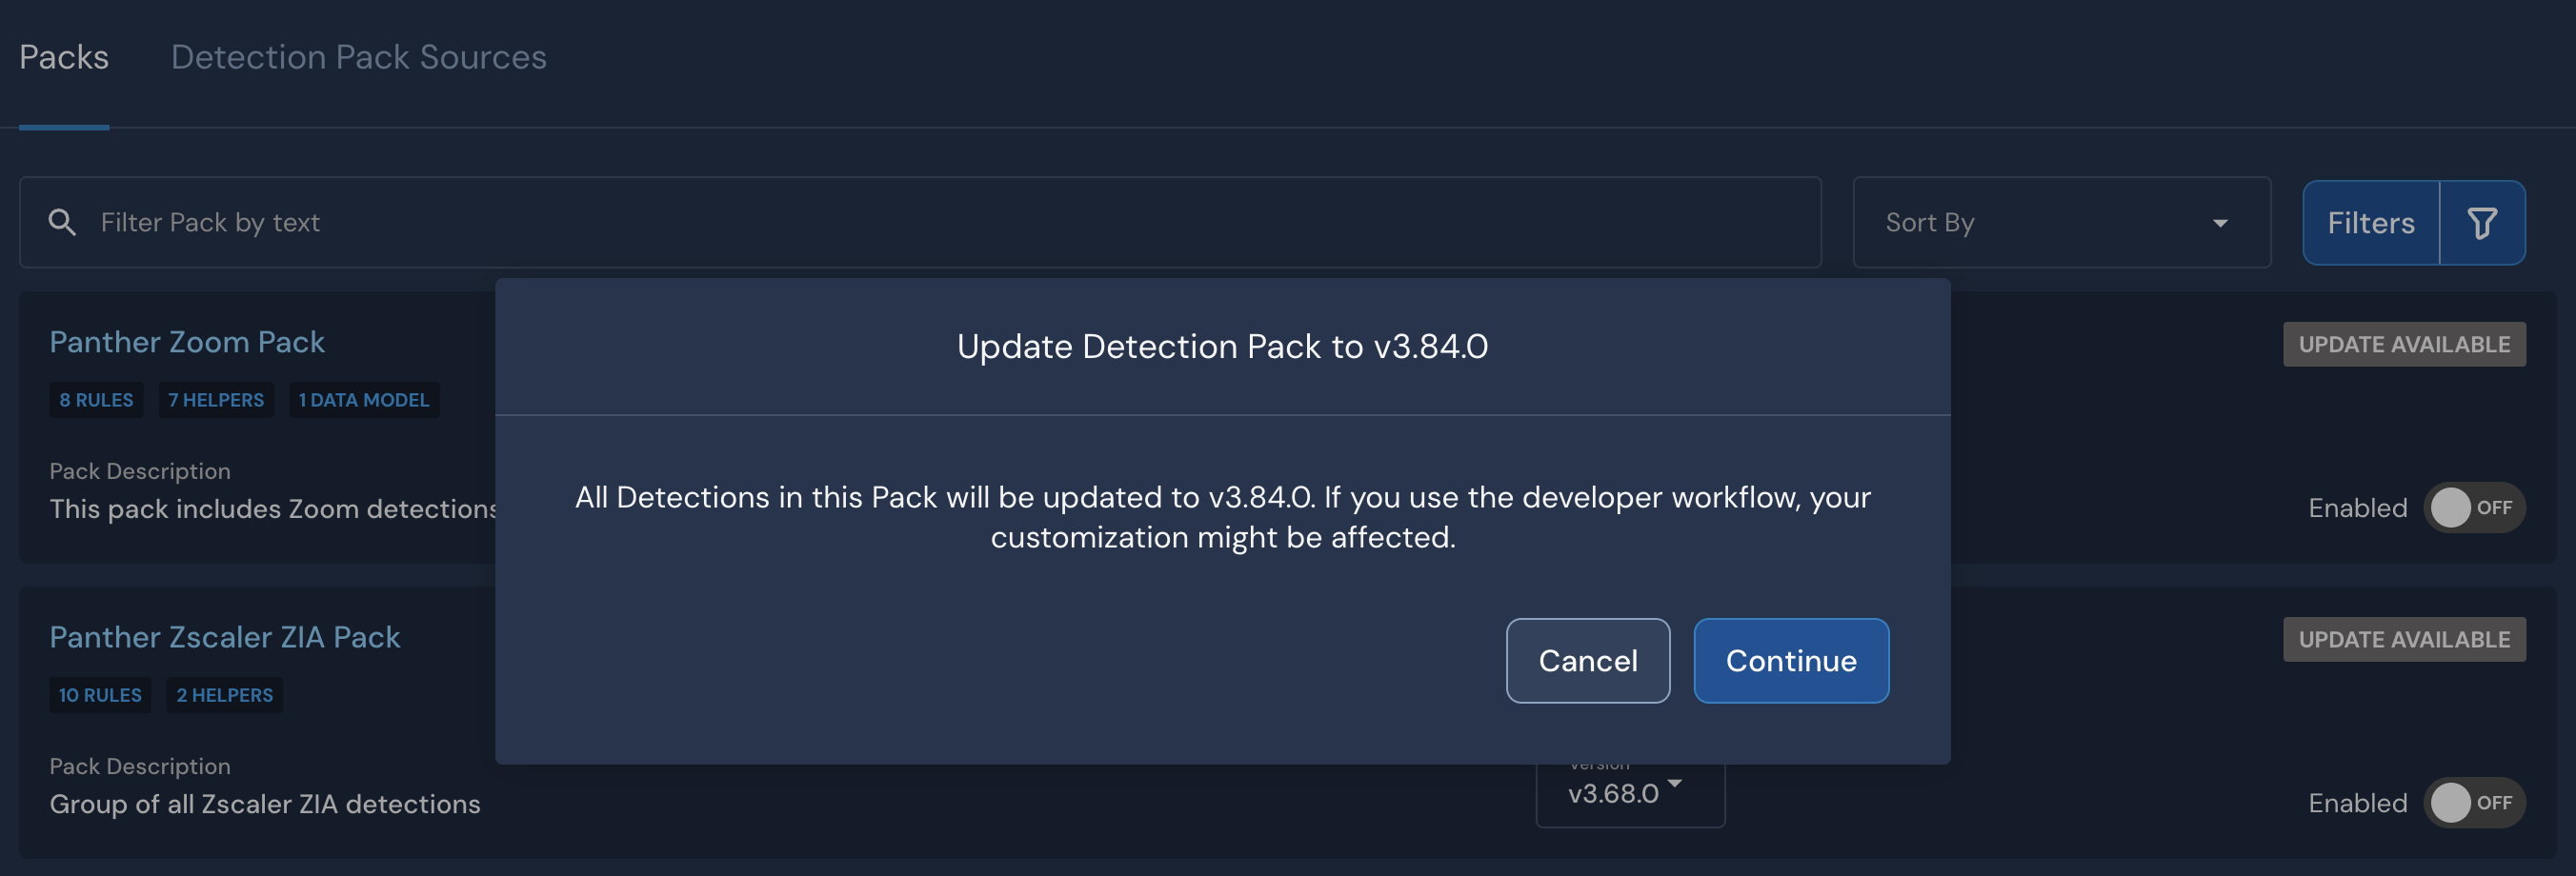Click UPDATE AVAILABLE badge for Zscaler ZIA Pack

pos(2405,639)
